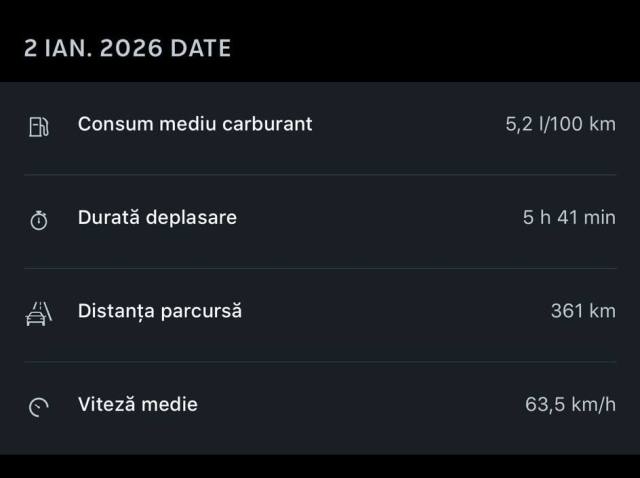Click the 5,2 l/100 km value
Viewport: 640px width, 478px height.
(560, 124)
